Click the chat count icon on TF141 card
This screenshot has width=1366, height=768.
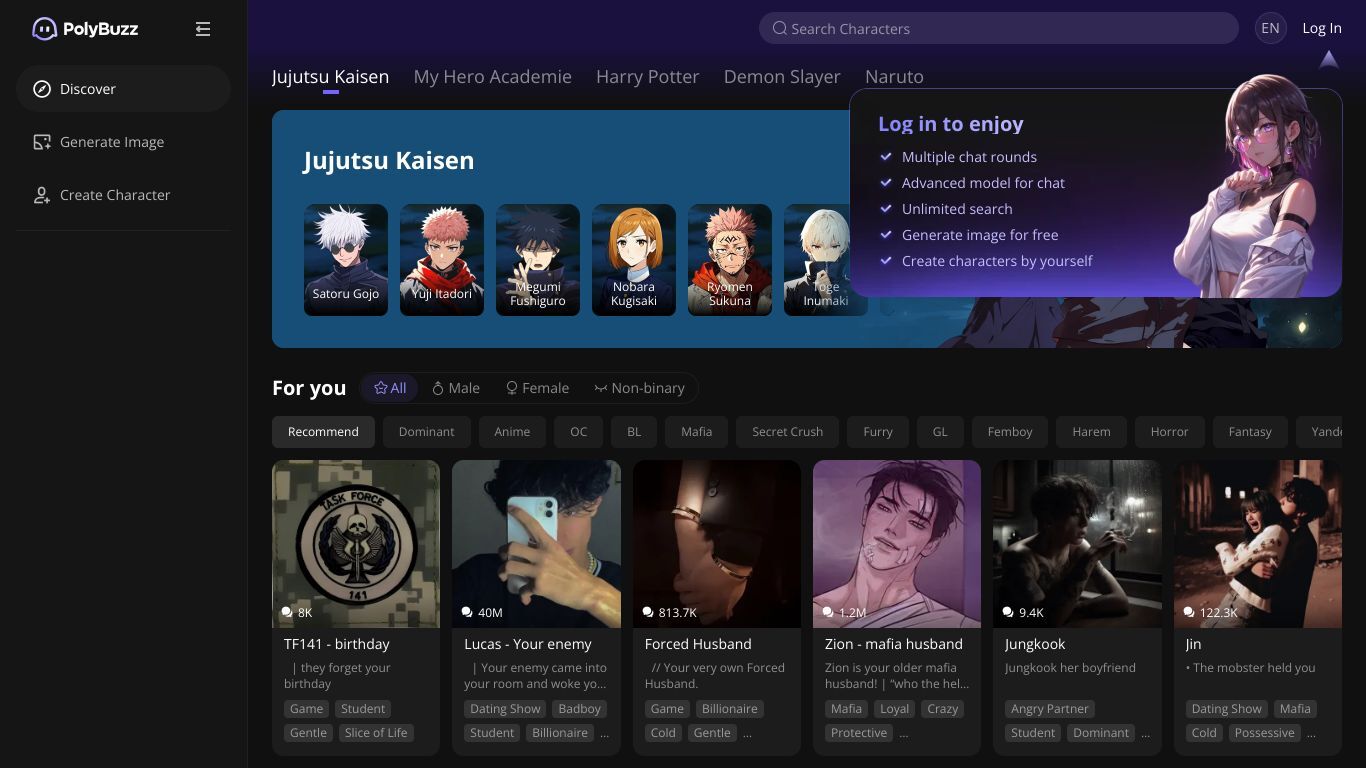click(x=288, y=612)
